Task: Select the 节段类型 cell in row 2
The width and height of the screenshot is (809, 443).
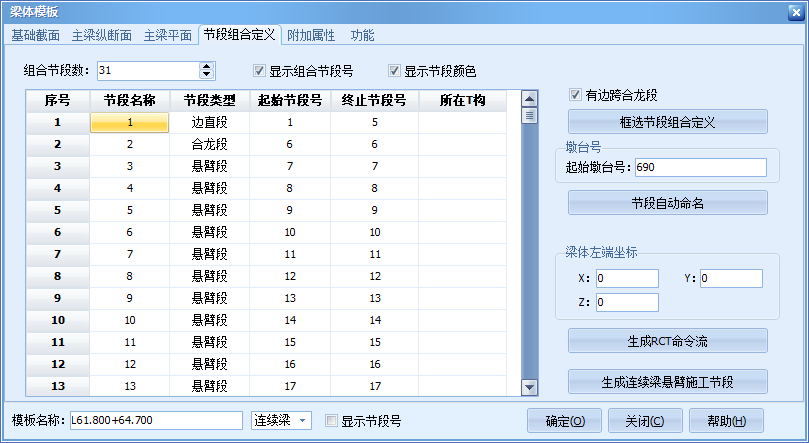Action: [210, 144]
